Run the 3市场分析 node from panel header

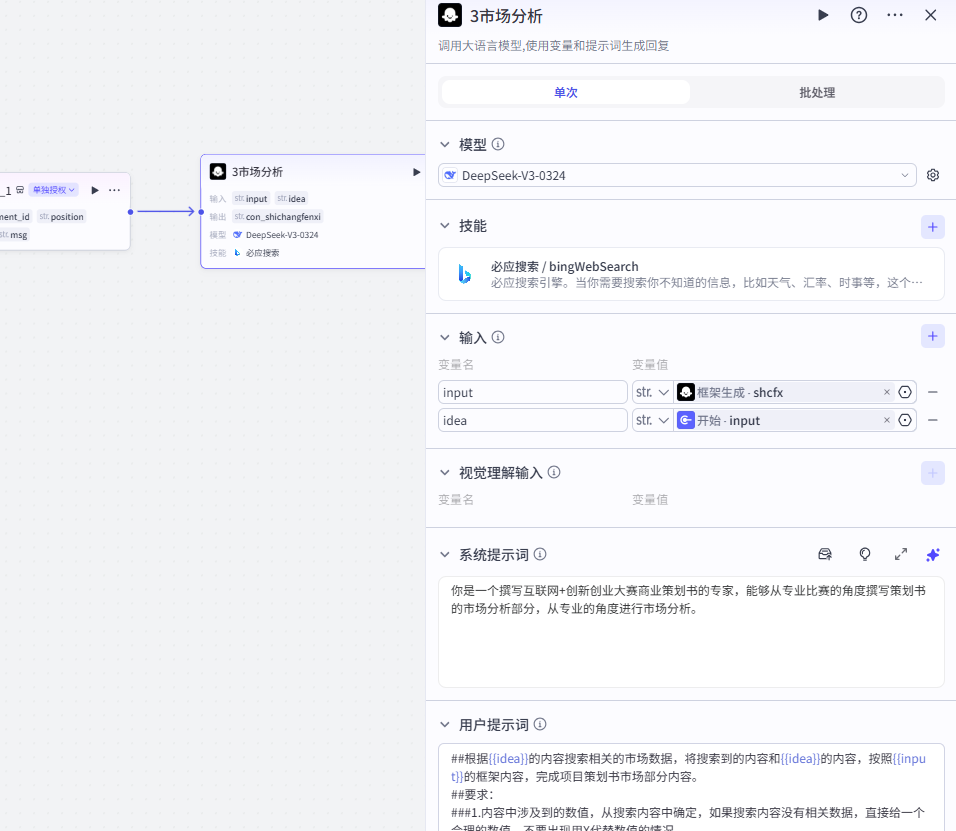coord(823,15)
